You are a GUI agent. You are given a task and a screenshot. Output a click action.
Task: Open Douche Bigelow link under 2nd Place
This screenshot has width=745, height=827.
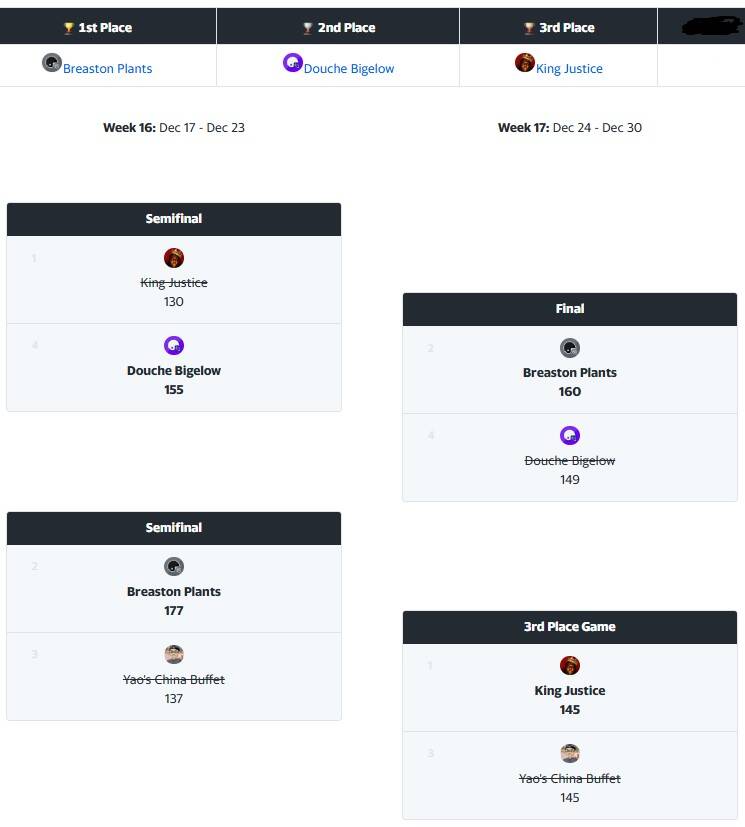tap(349, 69)
